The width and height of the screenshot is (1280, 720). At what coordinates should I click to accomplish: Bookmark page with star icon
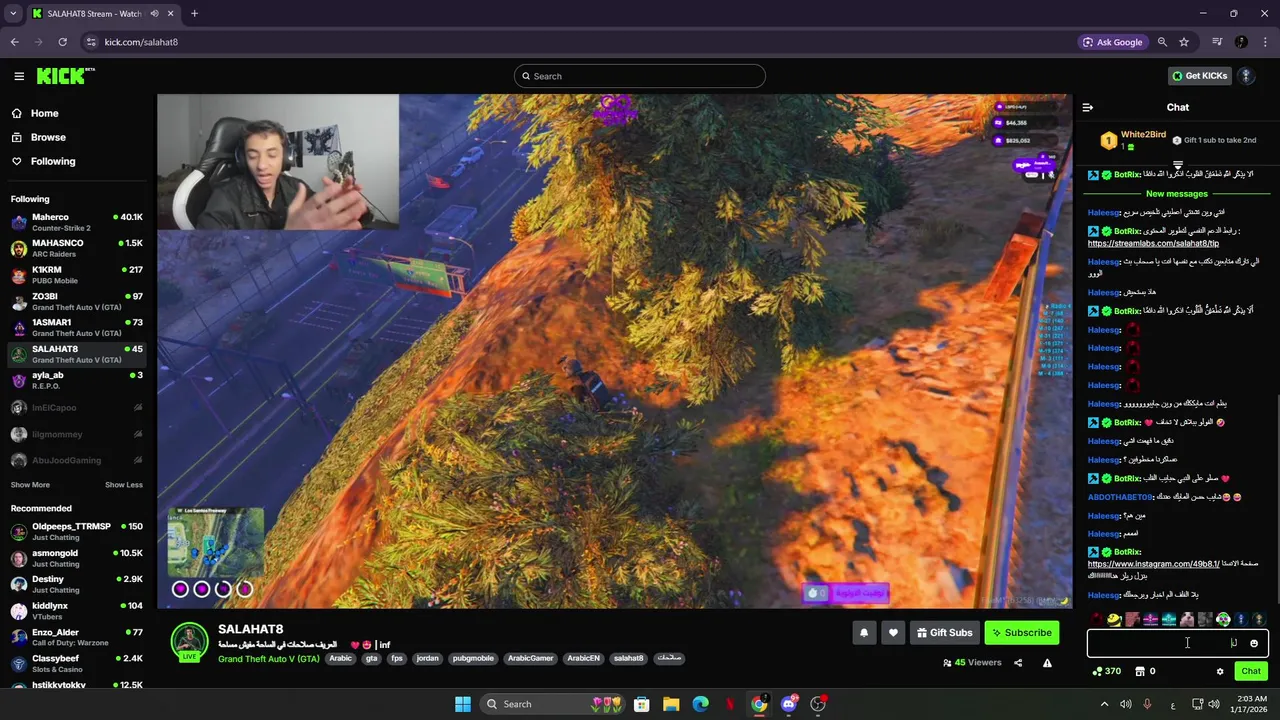(x=1184, y=42)
